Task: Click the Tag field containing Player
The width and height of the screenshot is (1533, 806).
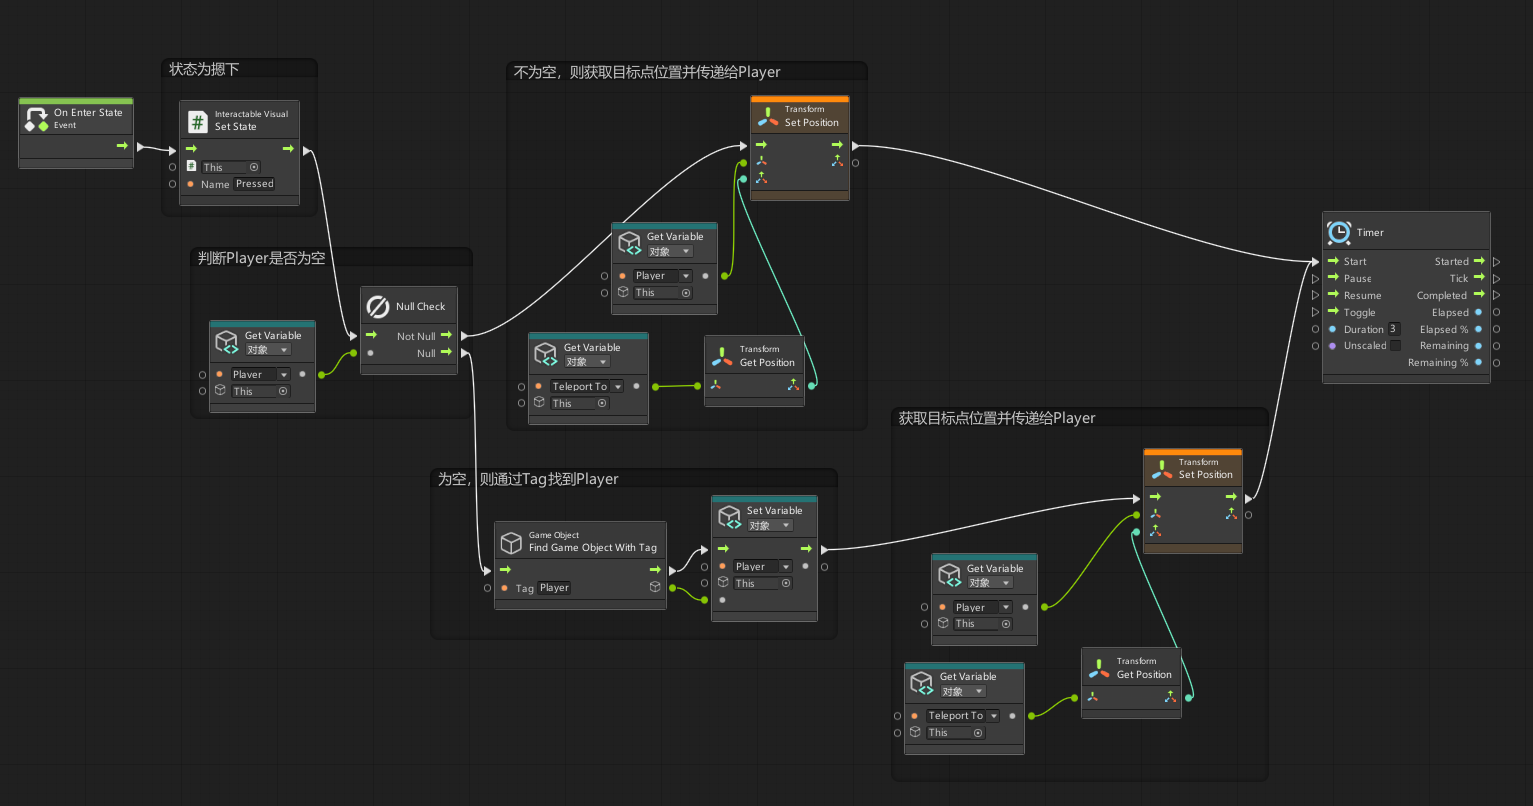Action: click(x=554, y=588)
